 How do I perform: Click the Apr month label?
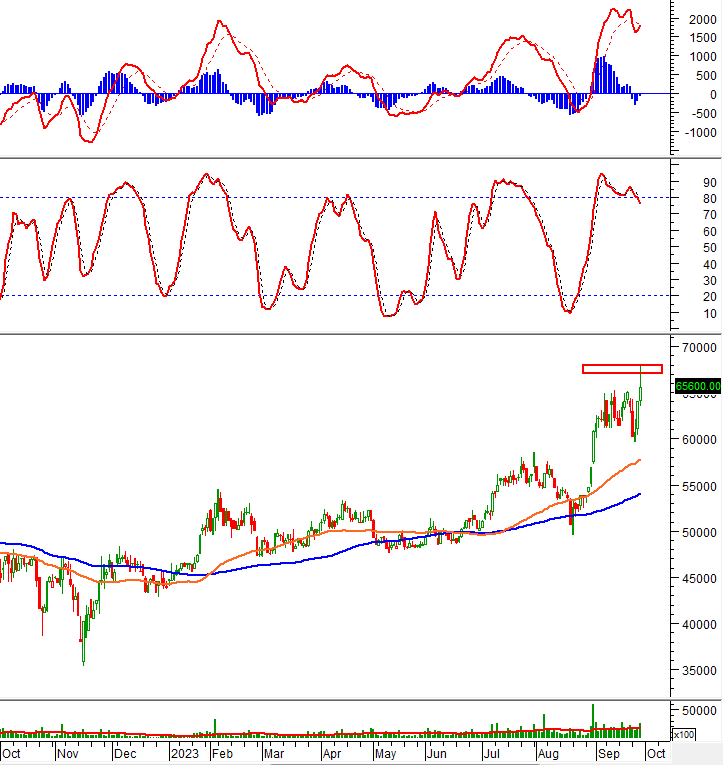[332, 754]
